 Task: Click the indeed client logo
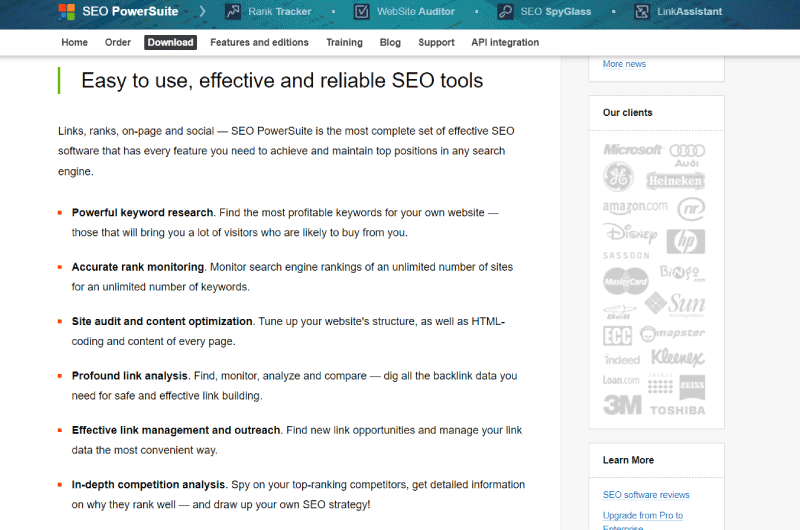621,360
